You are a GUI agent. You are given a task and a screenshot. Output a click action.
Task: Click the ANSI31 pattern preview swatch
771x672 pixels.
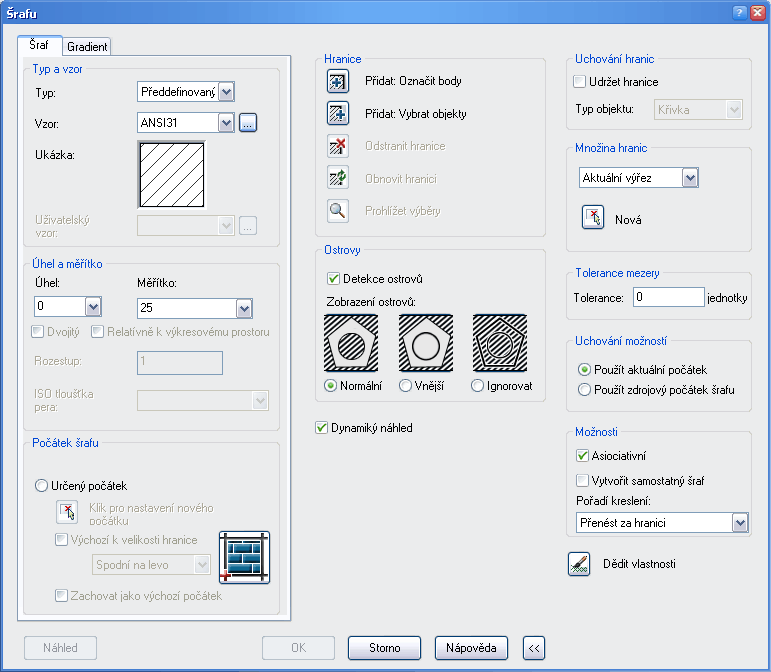coord(172,174)
